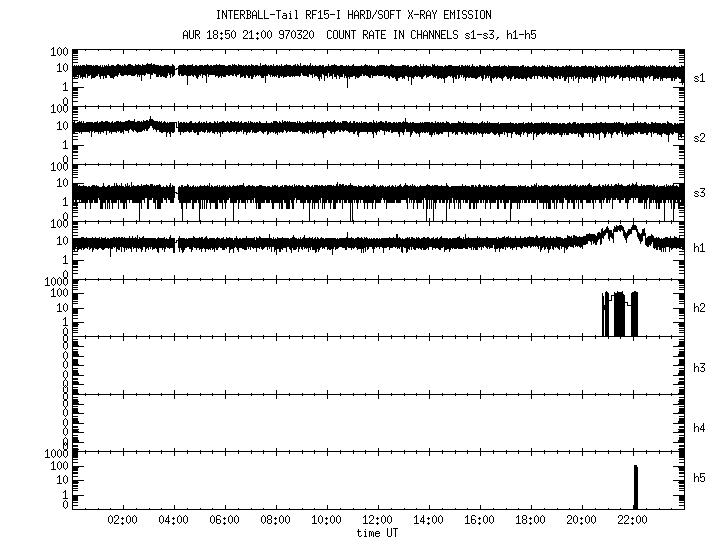
Task: Click the 1000 y-axis label of h5 panel
Action: pos(55,453)
